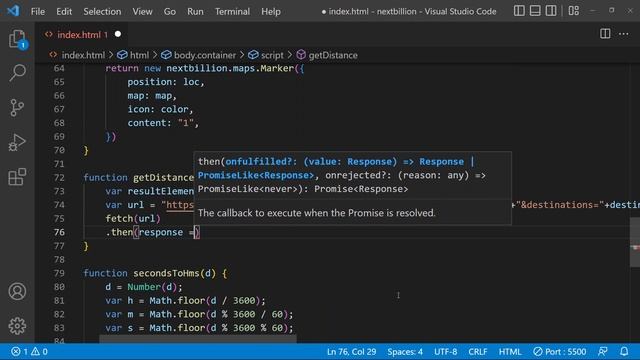Click the unsaved dot on index.html tab
Viewport: 640px width, 360px height.
tap(118, 34)
